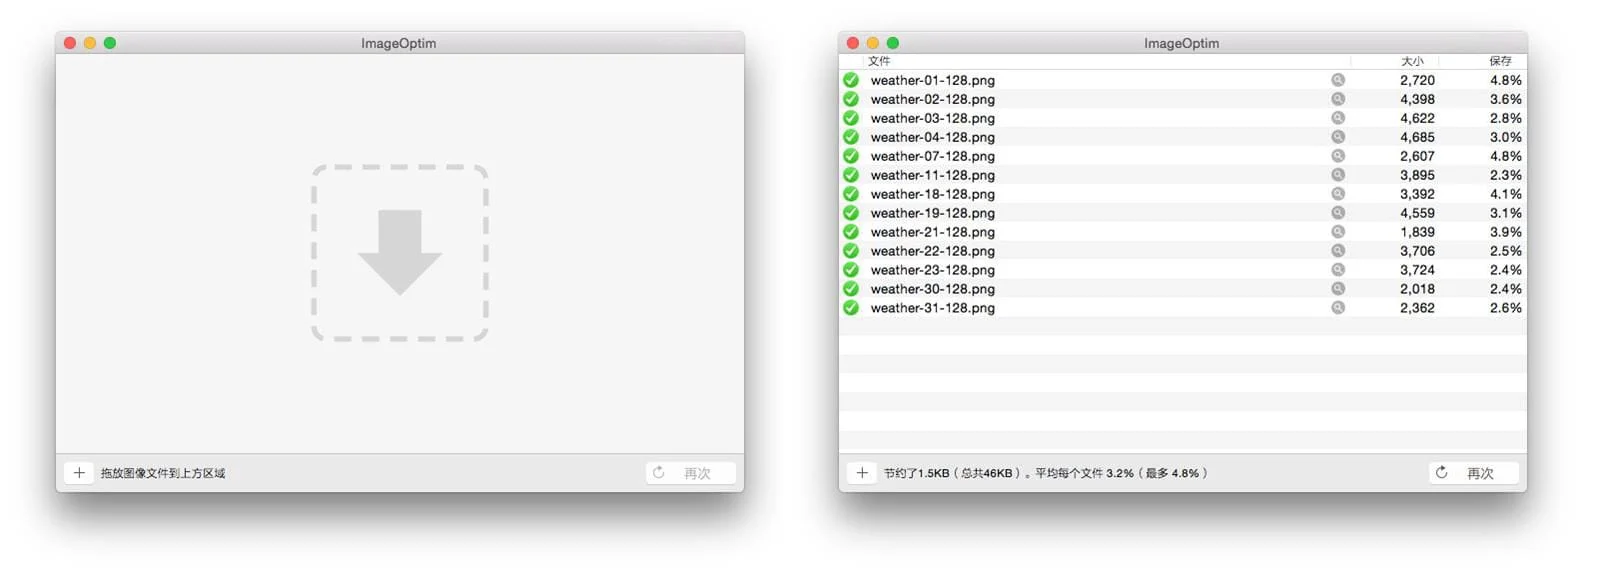Click magnifier icon for weather-11-128.png
This screenshot has height=572, width=1599.
(x=1338, y=175)
